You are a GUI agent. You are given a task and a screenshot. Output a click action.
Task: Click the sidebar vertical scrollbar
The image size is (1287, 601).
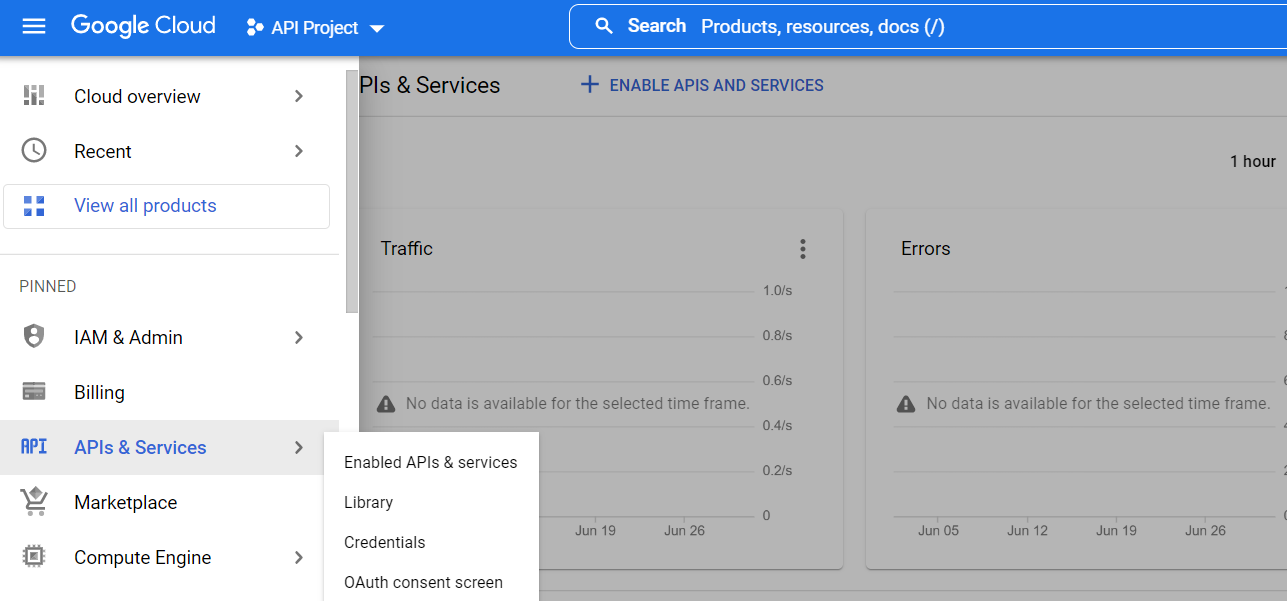(x=352, y=190)
